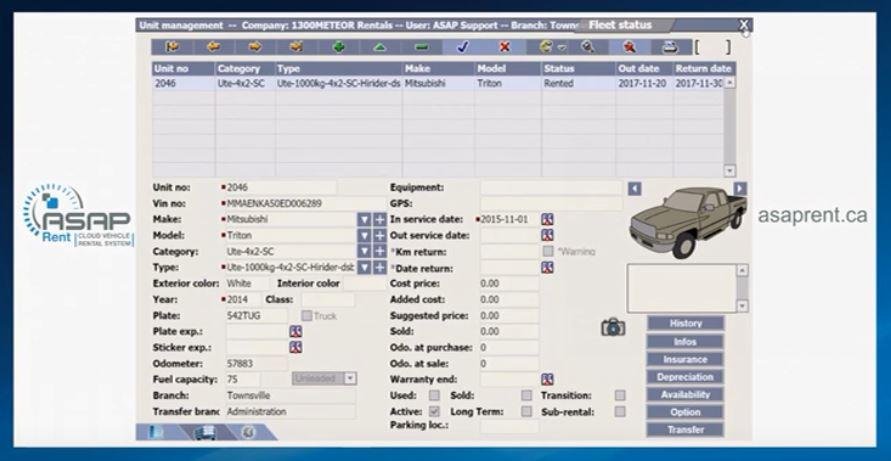Image resolution: width=891 pixels, height=461 pixels.
Task: Check the Used checkbox
Action: pyautogui.click(x=434, y=395)
